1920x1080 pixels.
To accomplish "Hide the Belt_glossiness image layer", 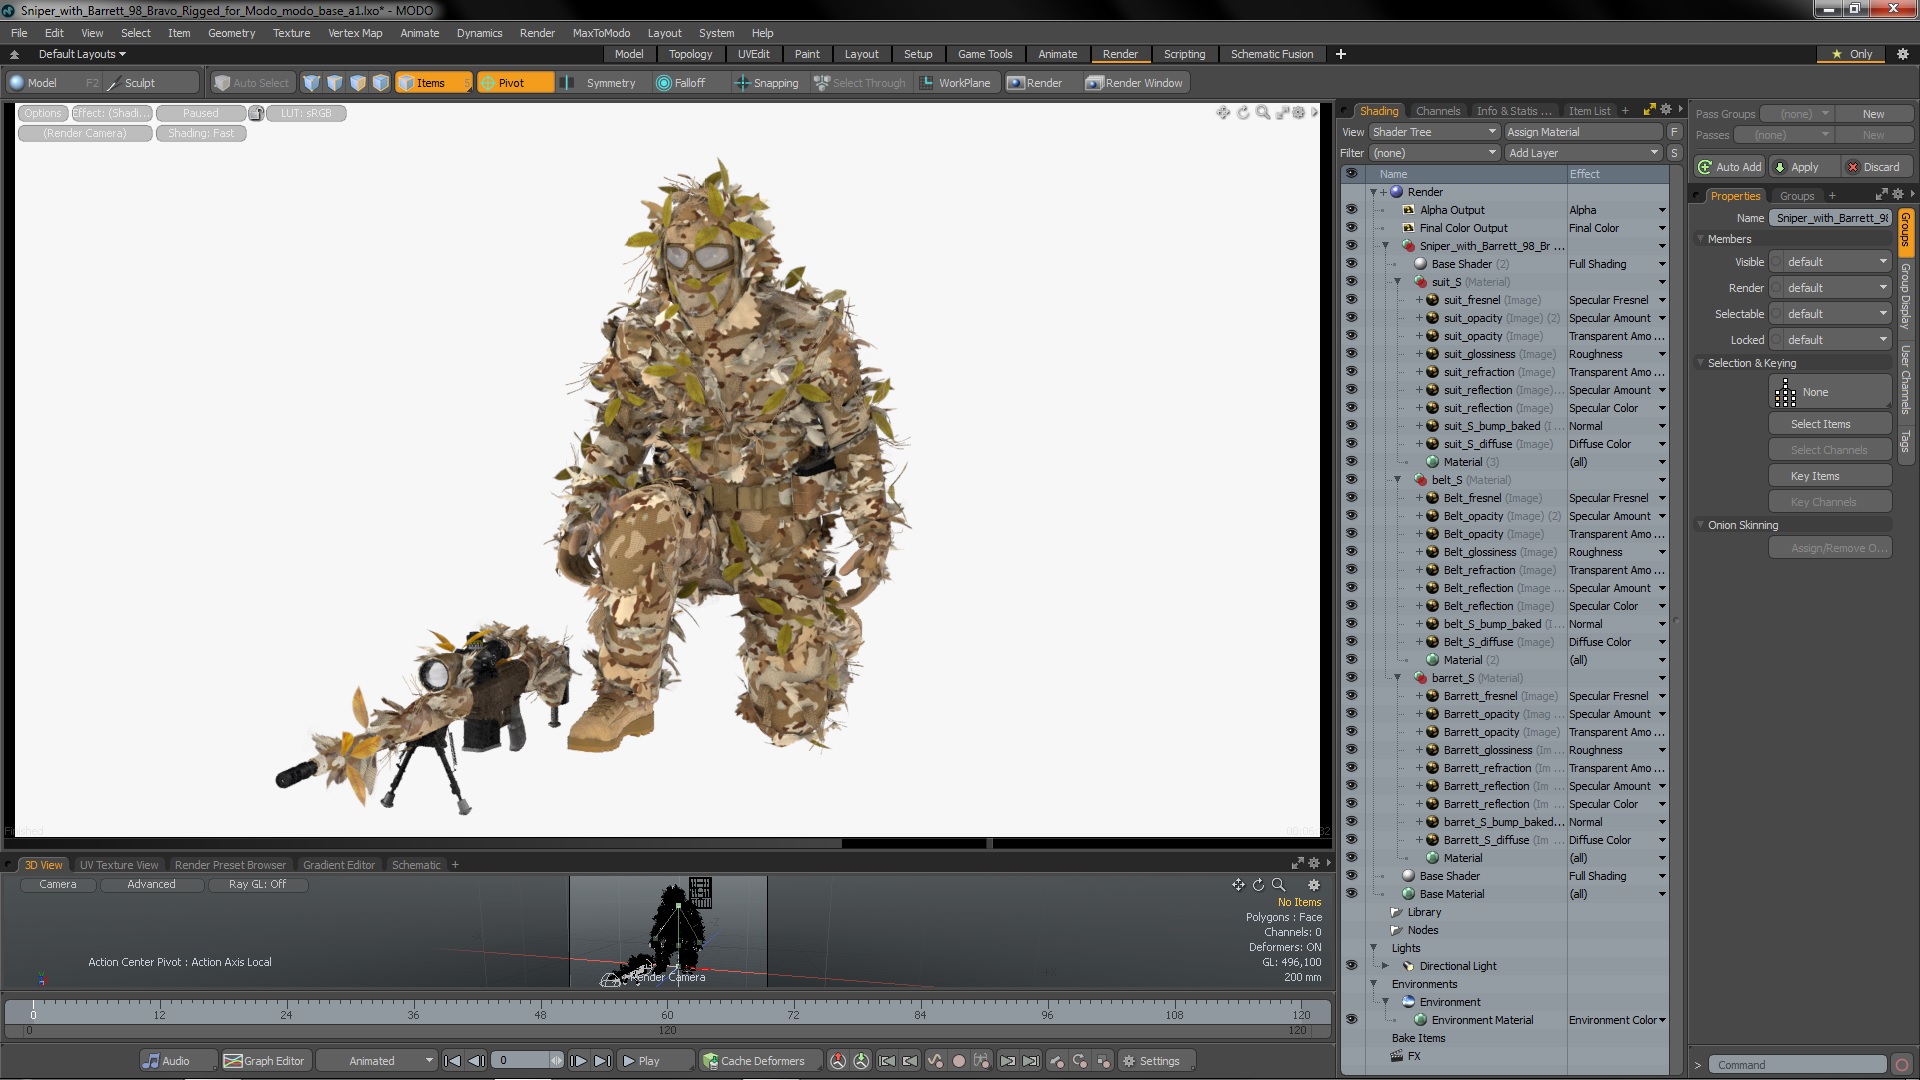I will coord(1351,552).
